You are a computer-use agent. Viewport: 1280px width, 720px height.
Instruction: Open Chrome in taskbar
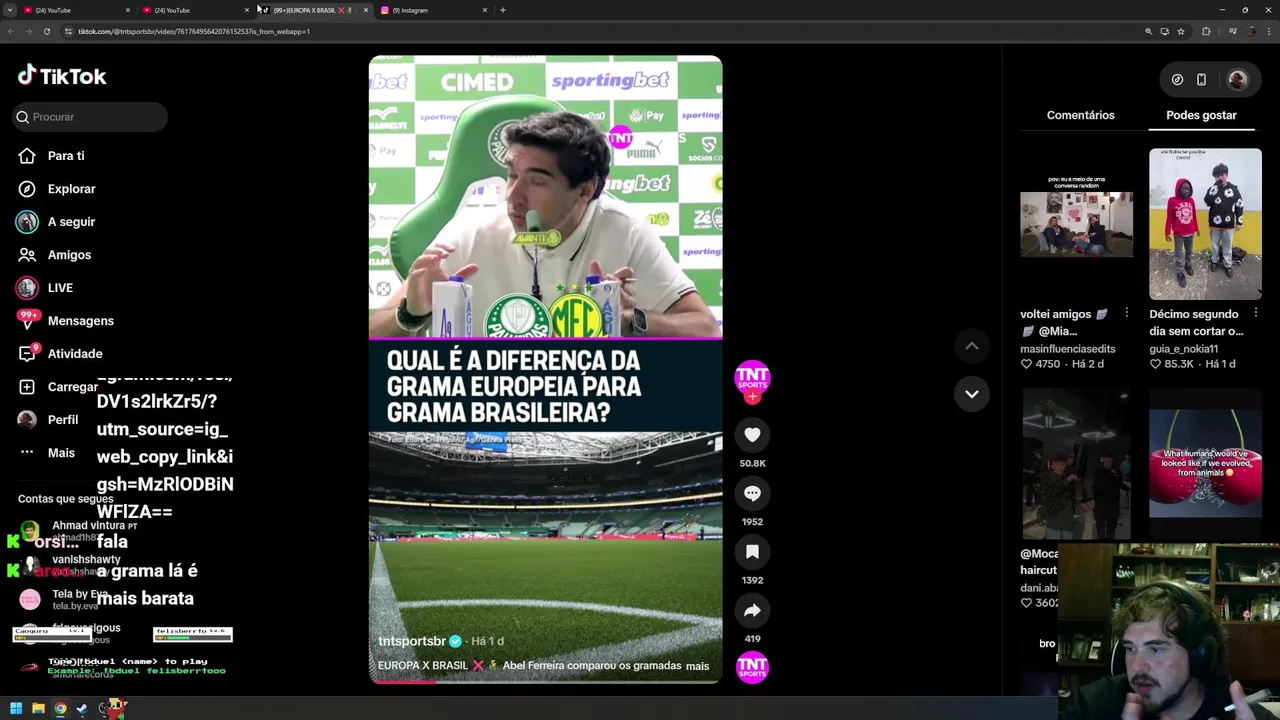(60, 709)
